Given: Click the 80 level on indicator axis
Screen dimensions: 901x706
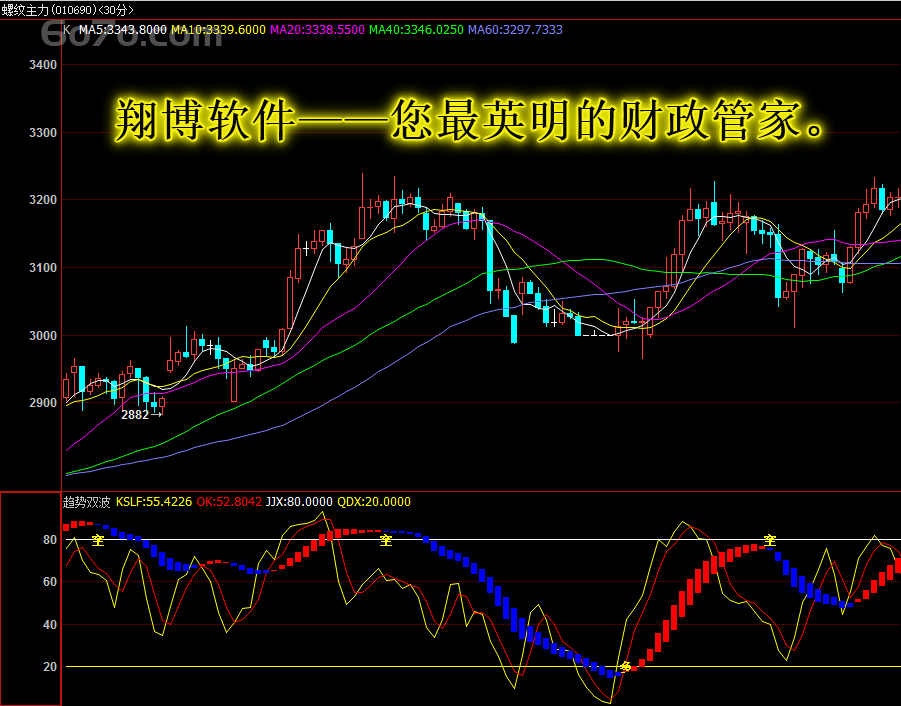Looking at the screenshot, I should point(50,539).
